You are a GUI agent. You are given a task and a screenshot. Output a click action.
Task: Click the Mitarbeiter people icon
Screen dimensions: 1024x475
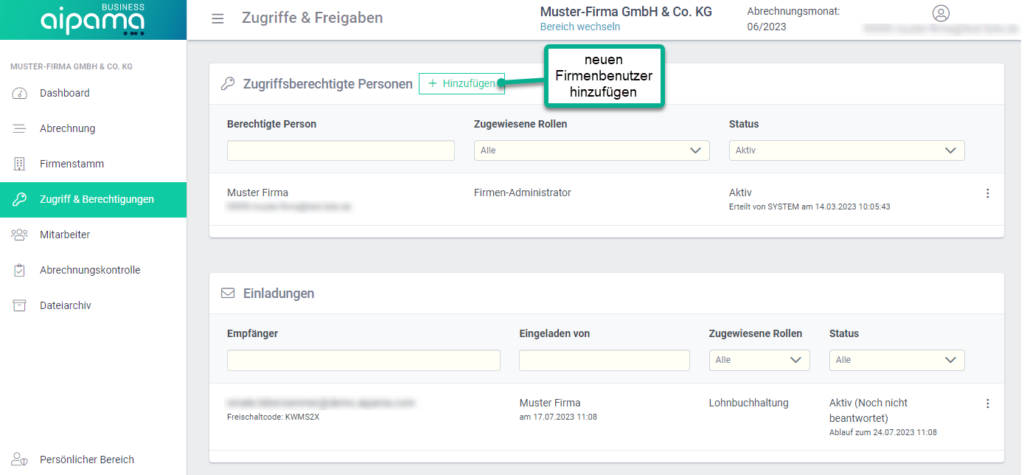tap(19, 234)
